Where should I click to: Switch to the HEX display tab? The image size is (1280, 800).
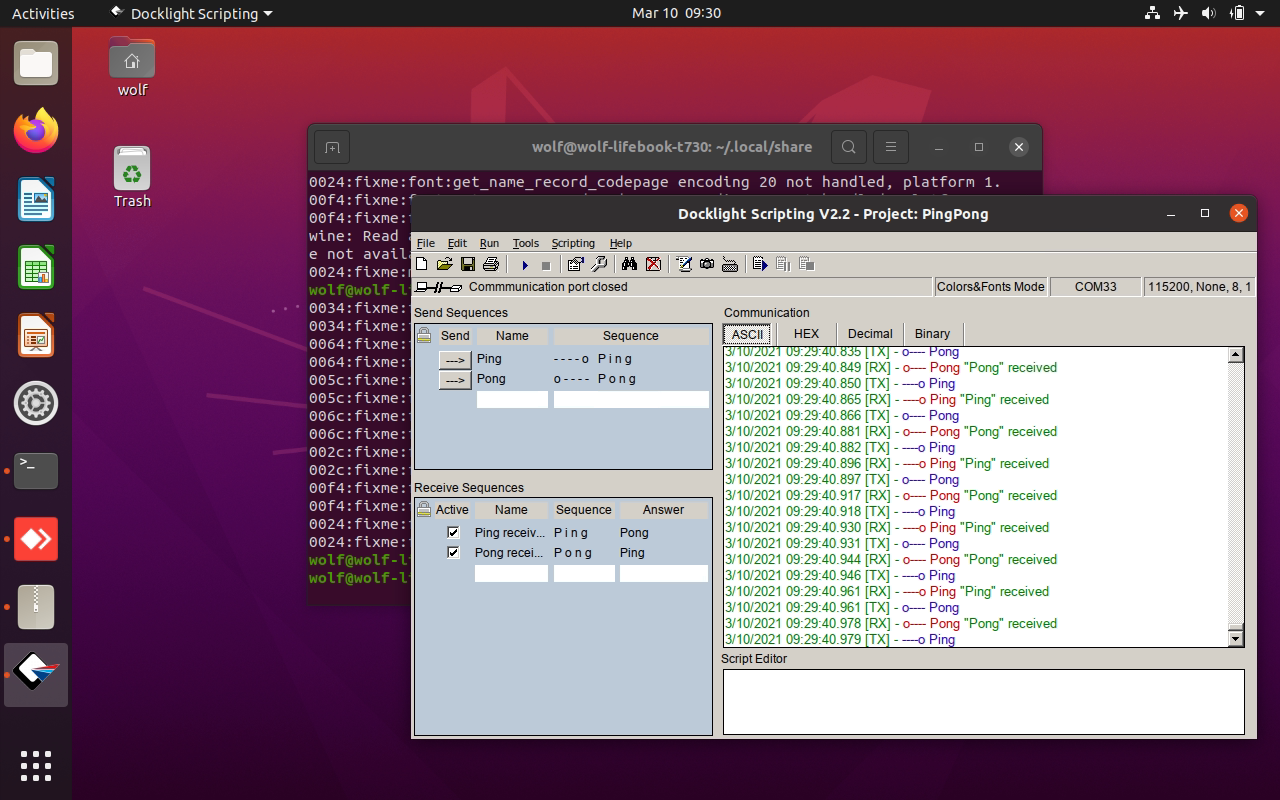(x=805, y=333)
